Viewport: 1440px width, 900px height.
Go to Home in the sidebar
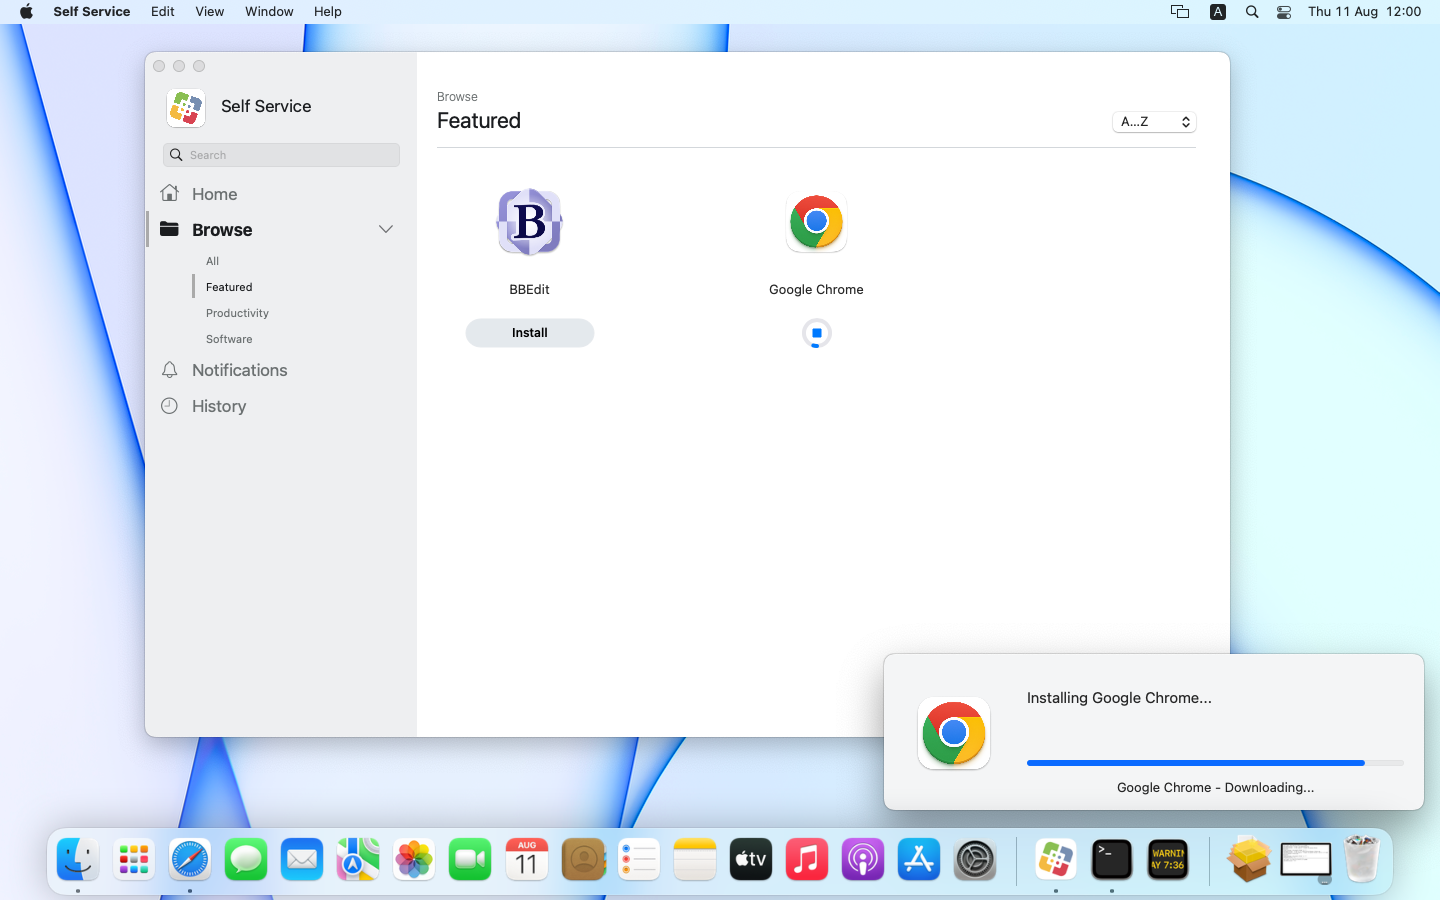pyautogui.click(x=214, y=194)
